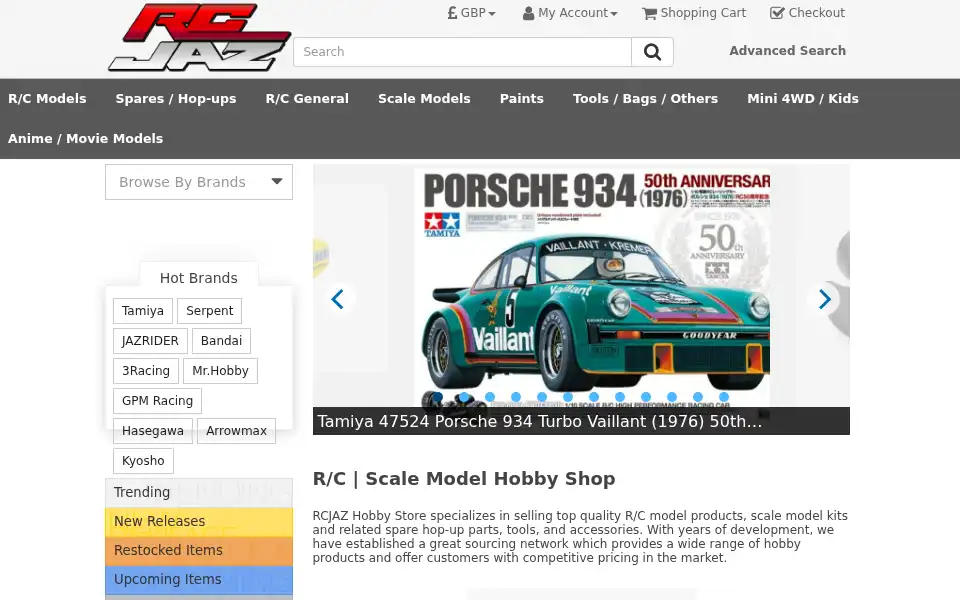The width and height of the screenshot is (960, 600).
Task: Click the Advanced Search link
Action: click(787, 51)
